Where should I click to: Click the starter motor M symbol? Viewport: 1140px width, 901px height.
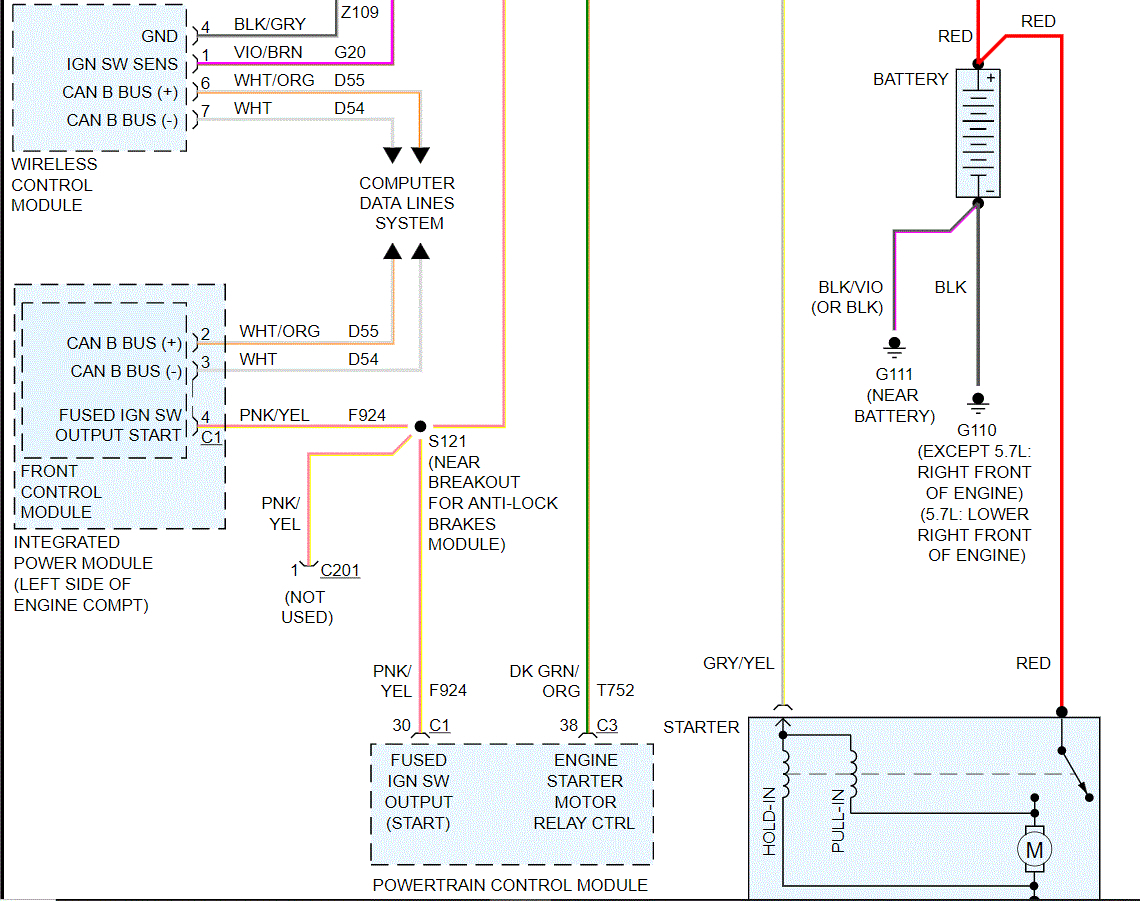(1034, 849)
